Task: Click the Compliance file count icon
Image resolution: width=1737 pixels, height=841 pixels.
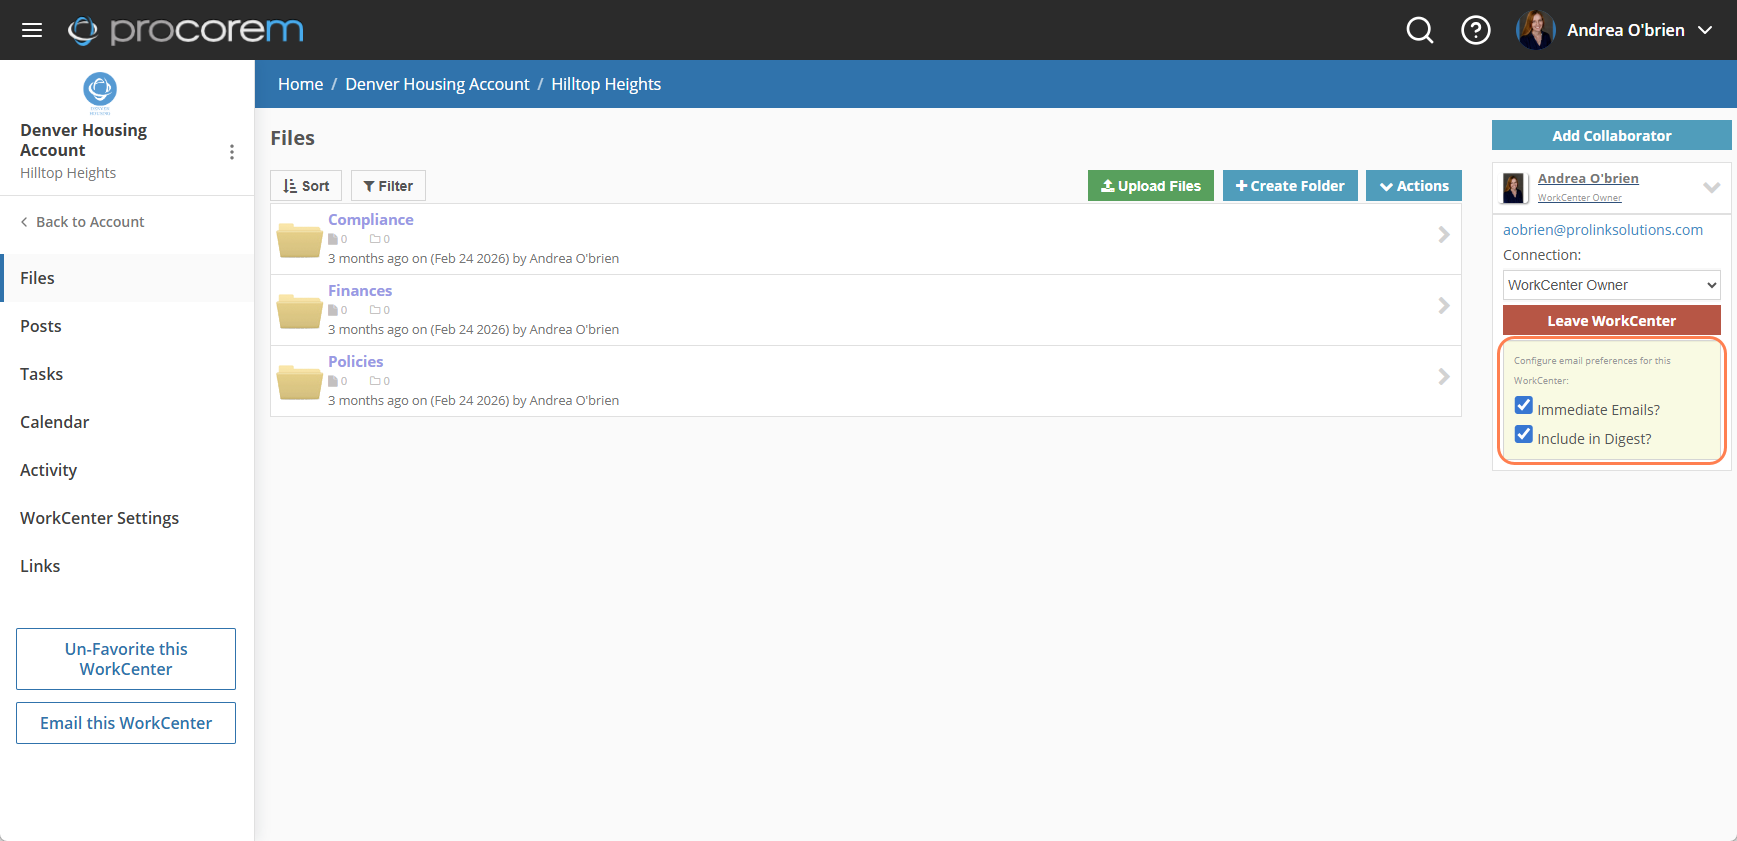Action: pos(333,239)
